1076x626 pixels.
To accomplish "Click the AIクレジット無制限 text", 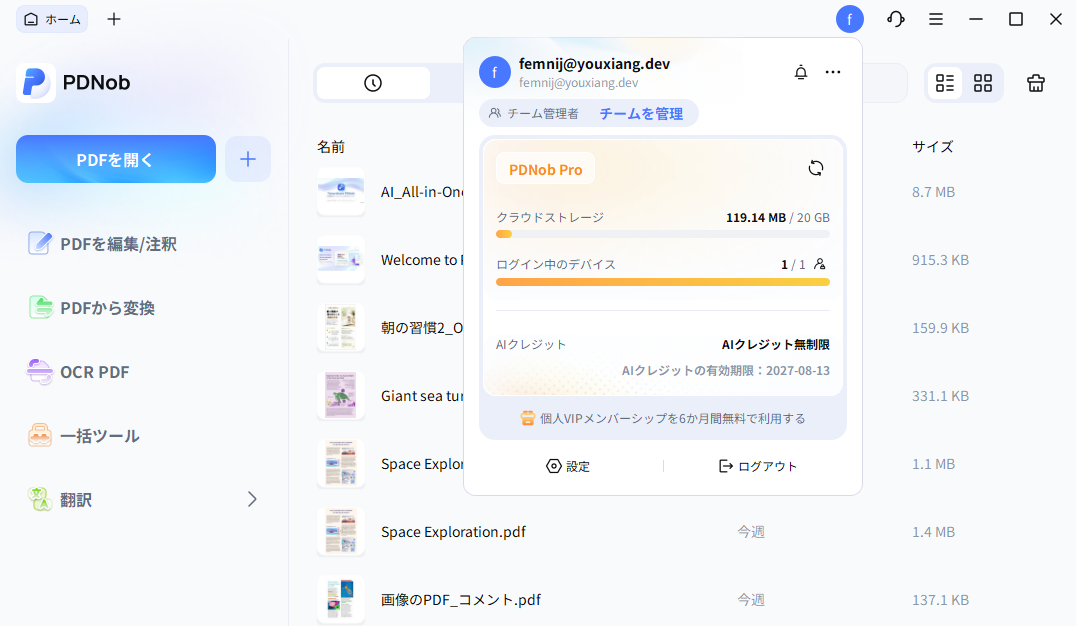I will (x=775, y=345).
